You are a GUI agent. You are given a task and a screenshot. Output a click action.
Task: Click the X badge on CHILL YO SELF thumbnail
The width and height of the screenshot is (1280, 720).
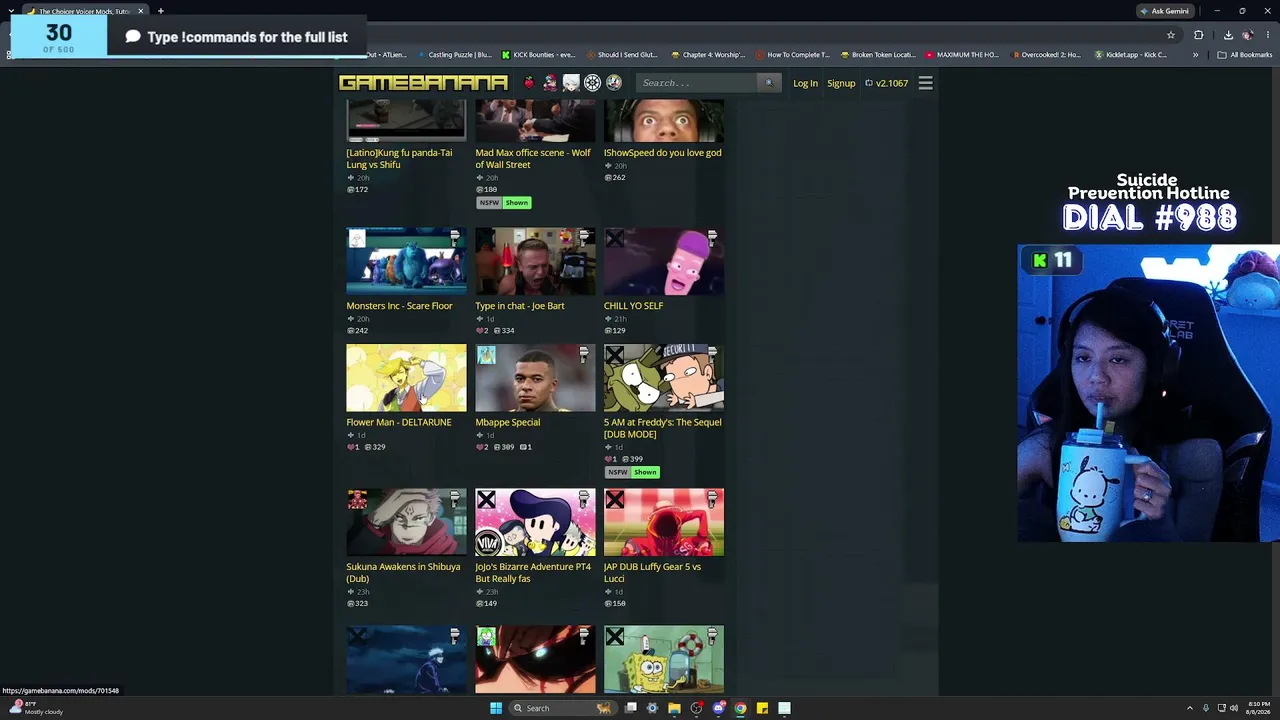(x=615, y=238)
